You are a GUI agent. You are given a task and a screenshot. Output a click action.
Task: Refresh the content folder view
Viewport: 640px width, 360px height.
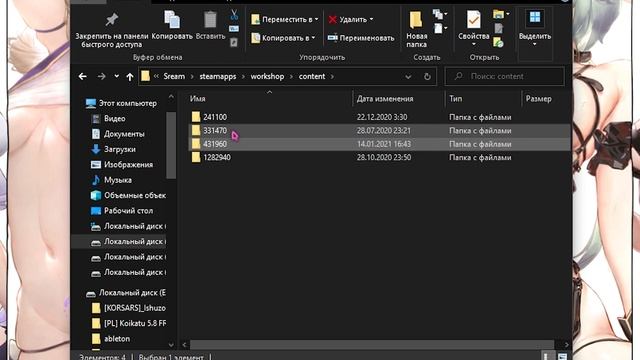(427, 76)
